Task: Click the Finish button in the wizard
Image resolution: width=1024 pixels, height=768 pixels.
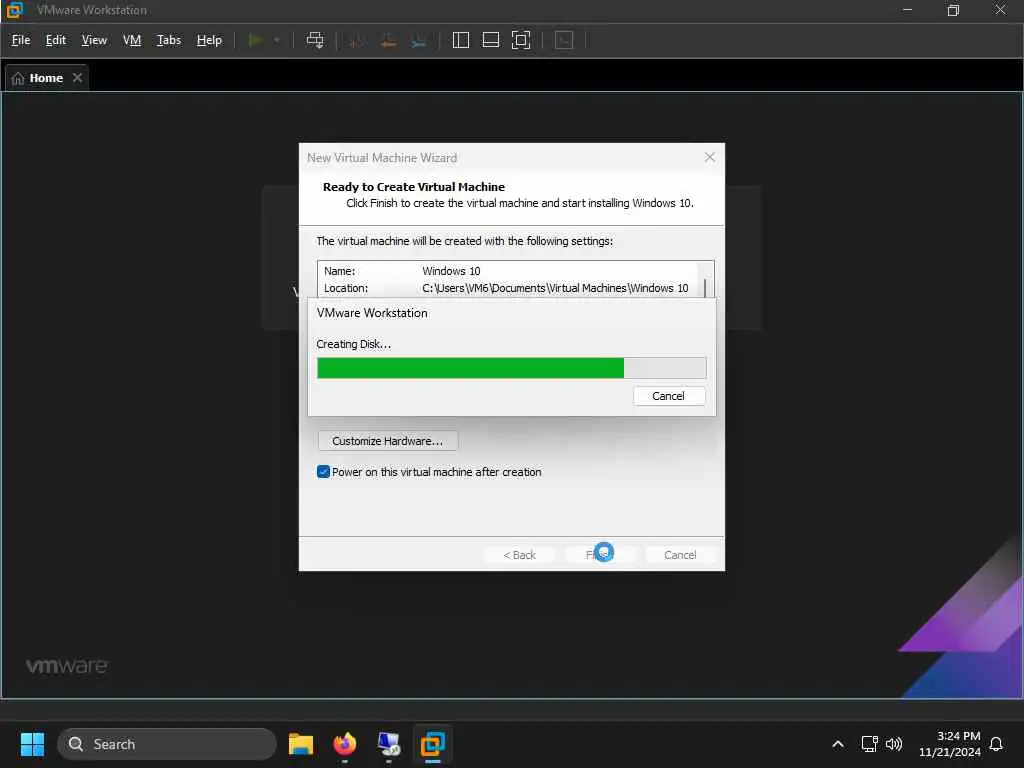Action: pos(600,554)
